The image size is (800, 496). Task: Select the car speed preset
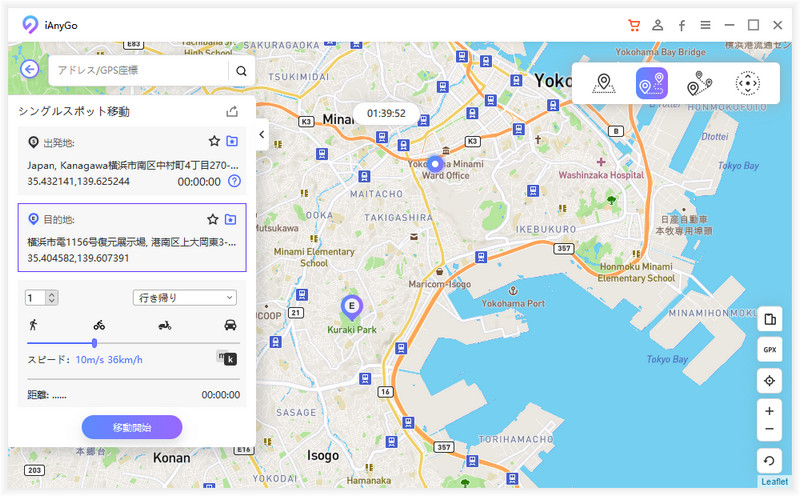[x=230, y=325]
